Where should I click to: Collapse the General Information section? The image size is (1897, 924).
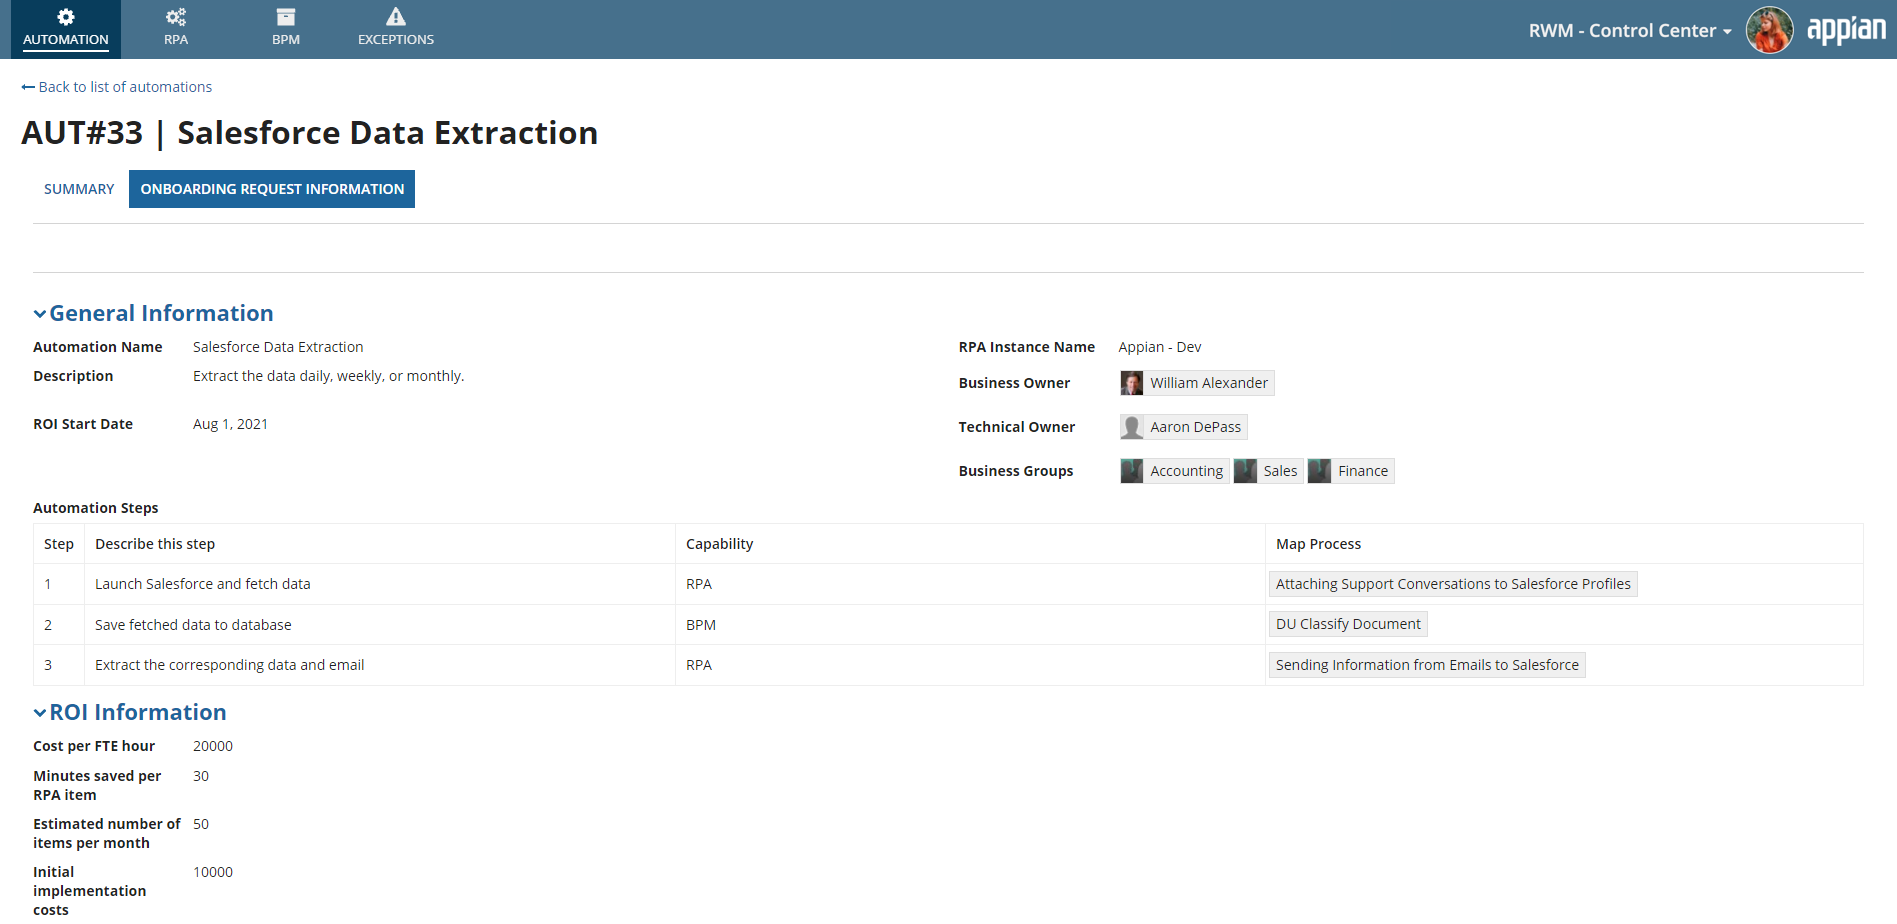click(x=40, y=314)
